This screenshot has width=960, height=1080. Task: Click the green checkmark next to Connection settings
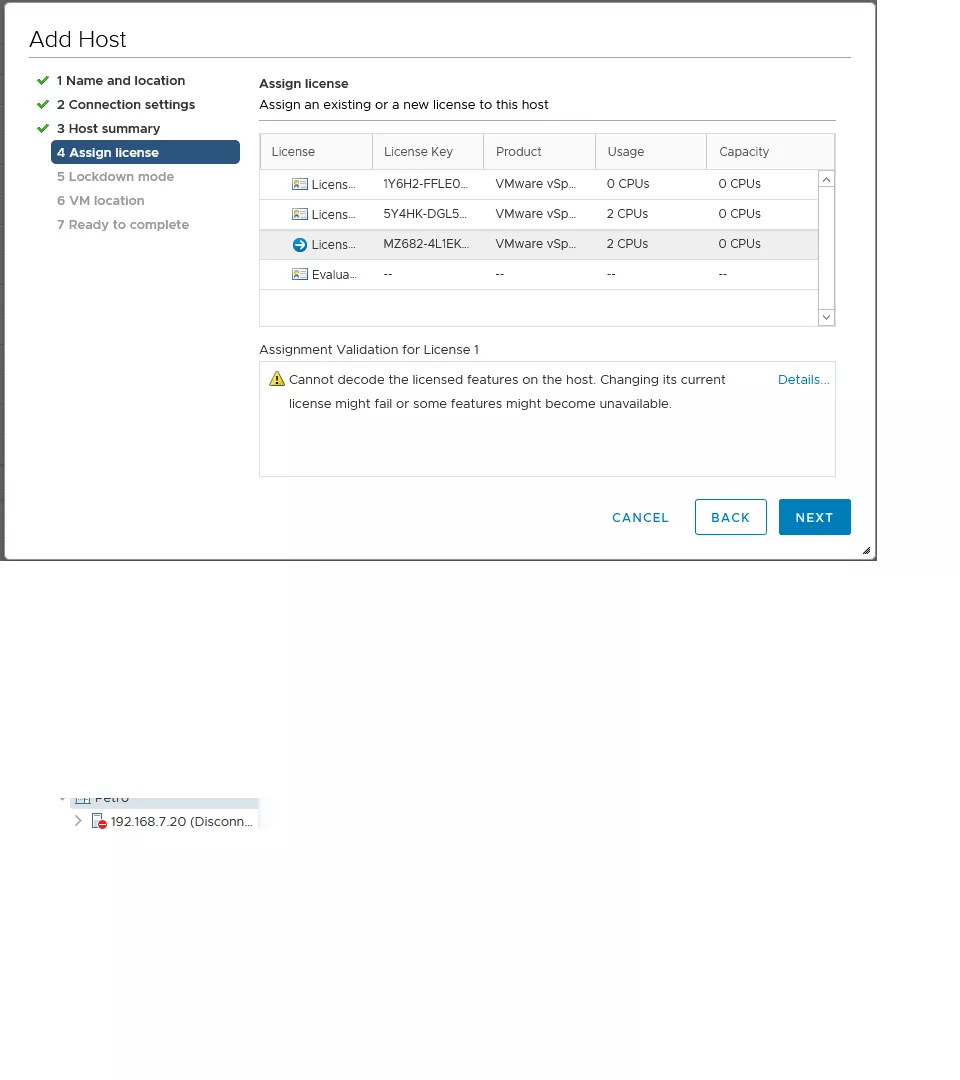click(43, 105)
